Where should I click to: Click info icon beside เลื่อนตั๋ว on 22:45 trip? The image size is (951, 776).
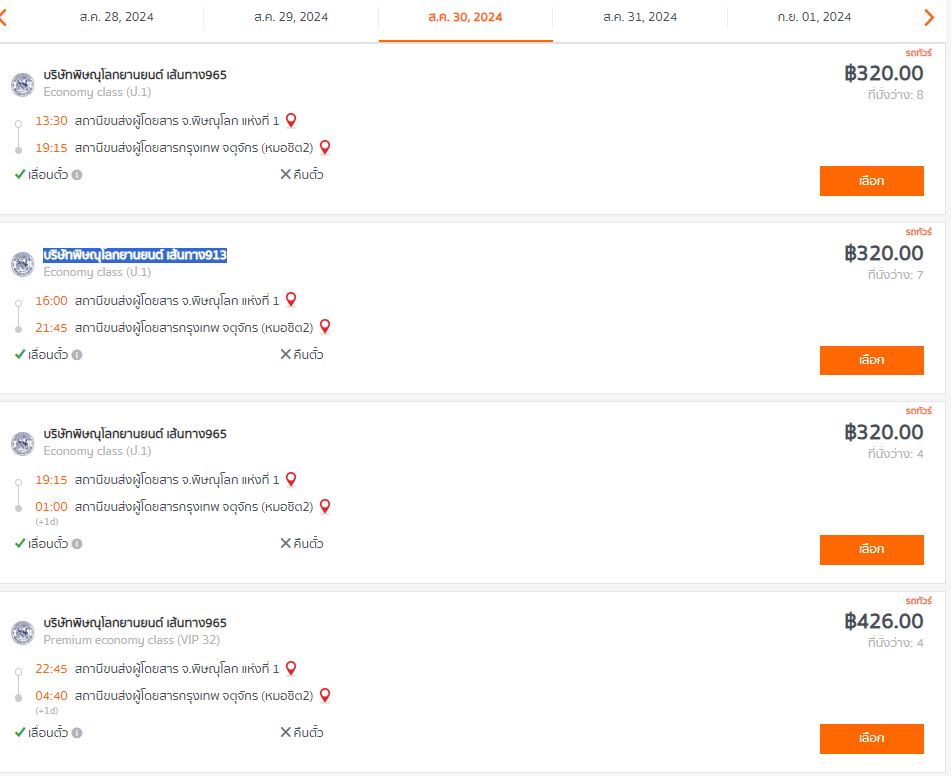coord(77,732)
